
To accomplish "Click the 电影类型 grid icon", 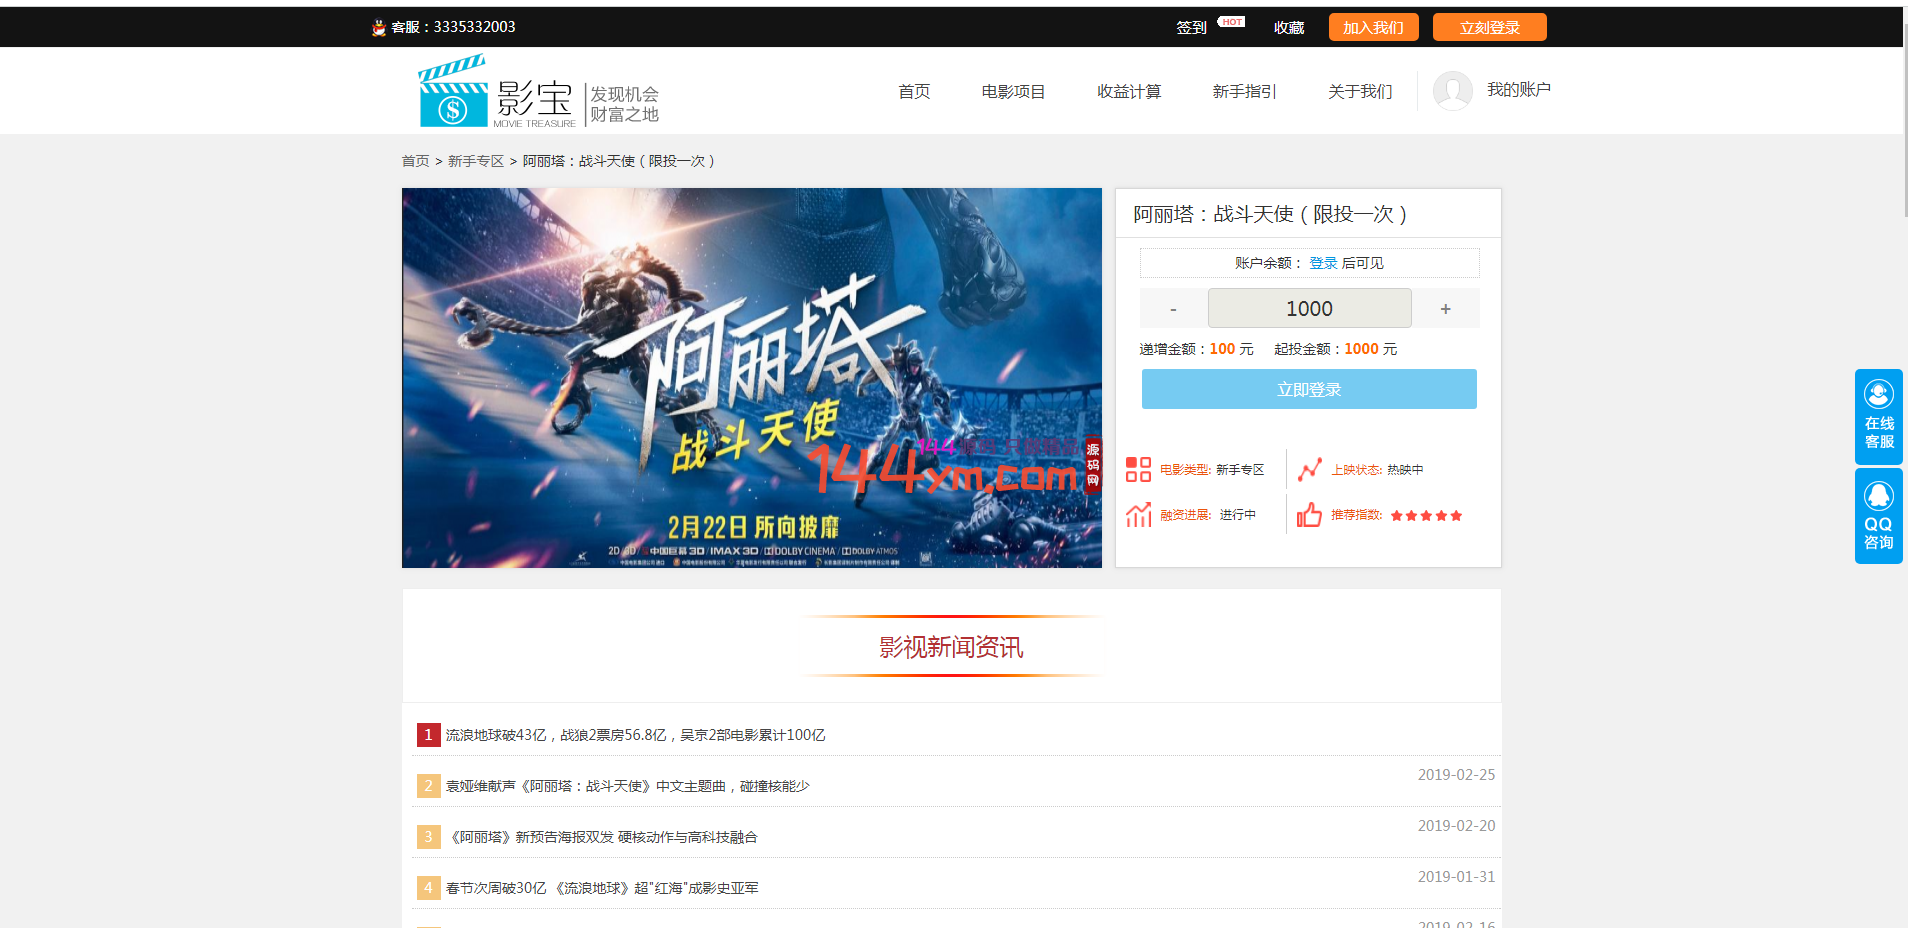I will 1138,470.
